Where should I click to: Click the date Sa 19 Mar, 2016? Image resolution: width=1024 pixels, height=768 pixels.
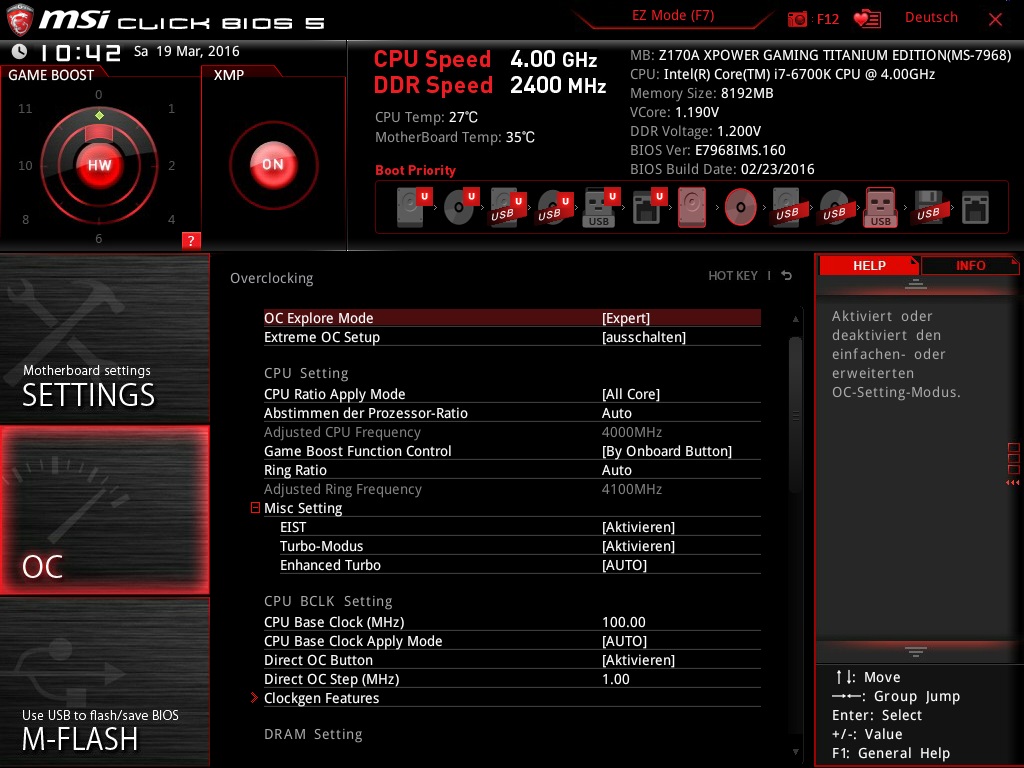(x=187, y=52)
